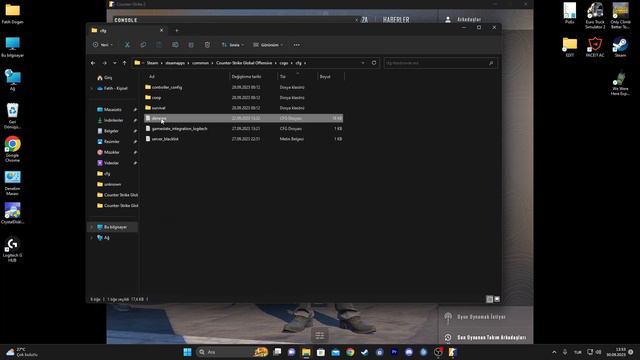Open the Sırala (Sort) dropdown
The width and height of the screenshot is (640, 360).
pyautogui.click(x=233, y=45)
